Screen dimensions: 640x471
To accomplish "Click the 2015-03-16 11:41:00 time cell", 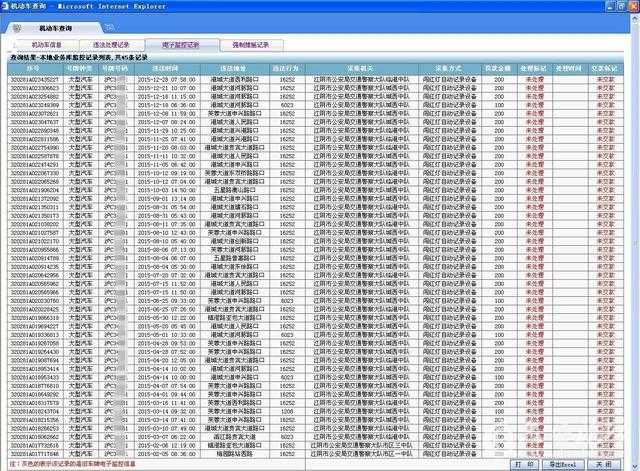I will (x=167, y=403).
